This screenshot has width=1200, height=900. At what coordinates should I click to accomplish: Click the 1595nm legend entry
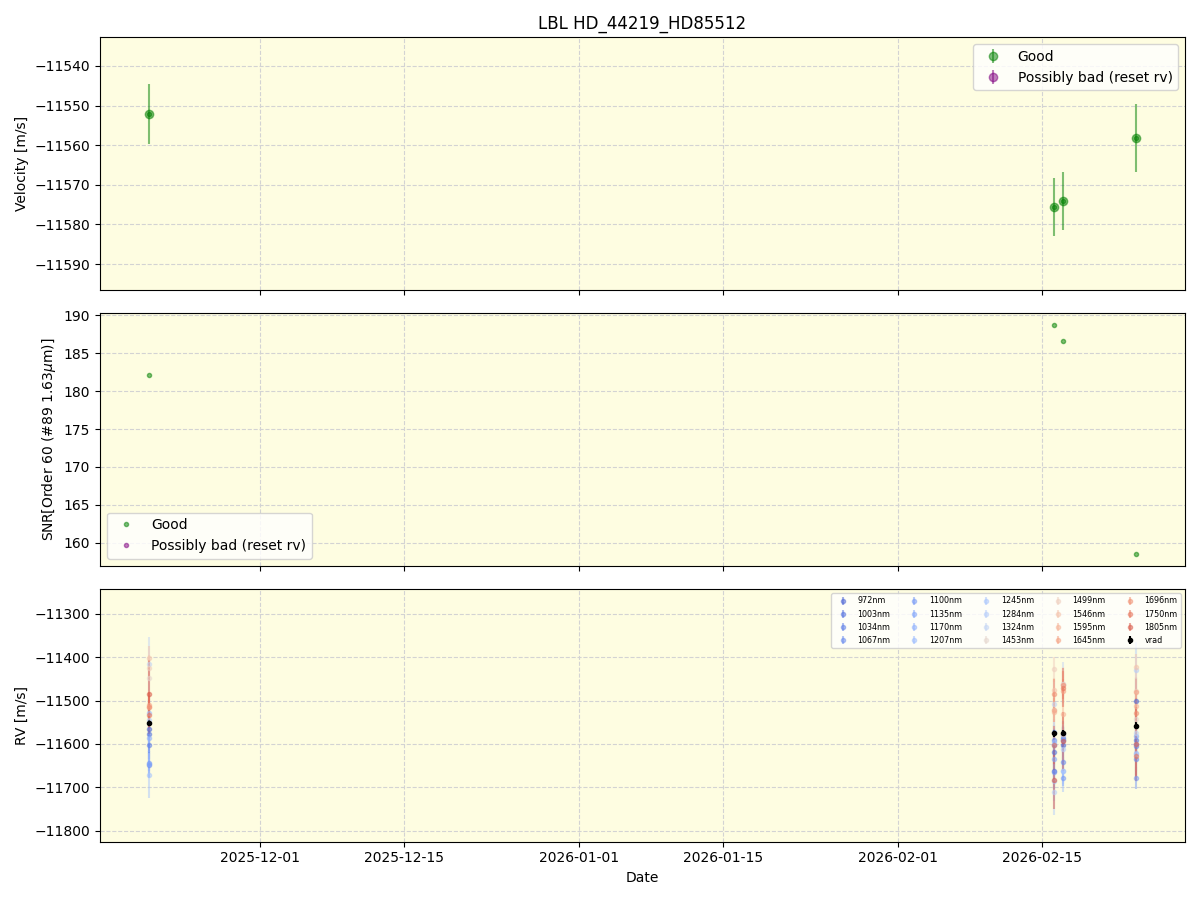tap(1089, 627)
